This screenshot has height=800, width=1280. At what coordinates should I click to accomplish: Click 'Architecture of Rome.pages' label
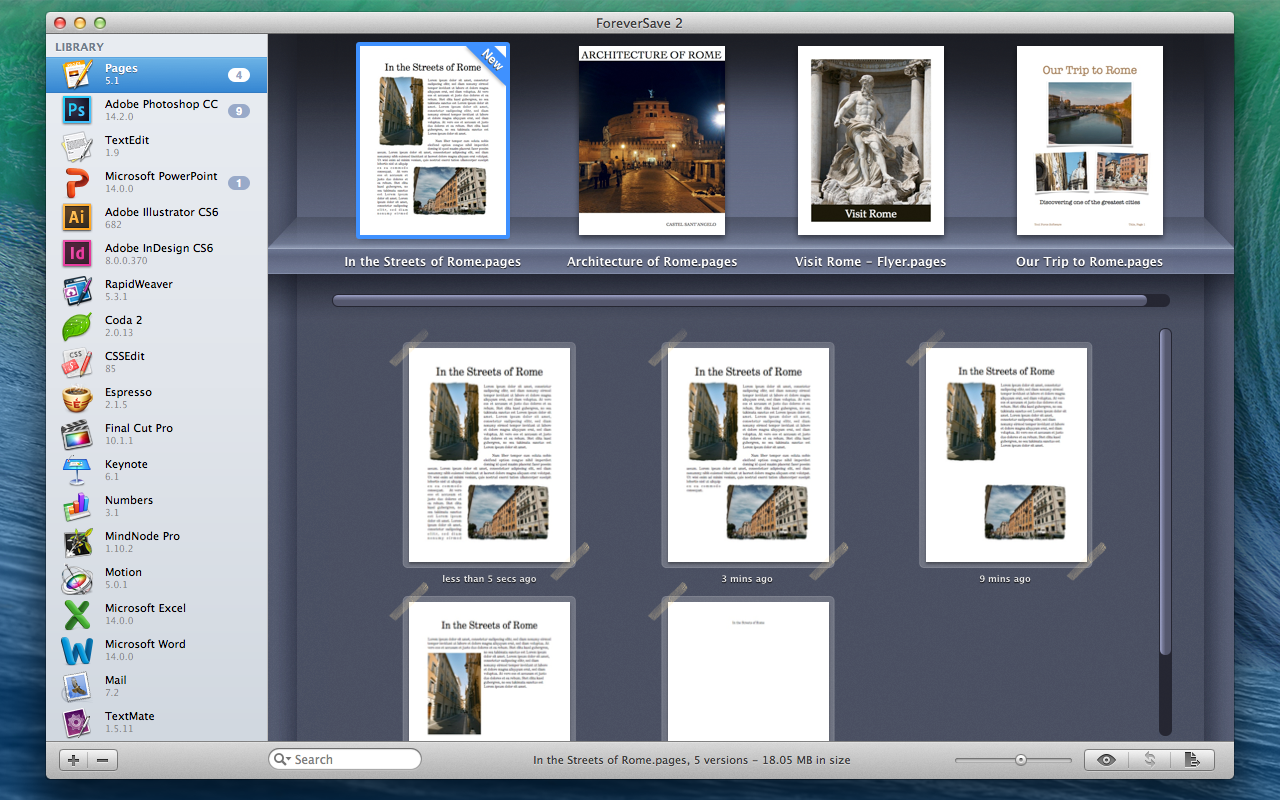coord(652,262)
